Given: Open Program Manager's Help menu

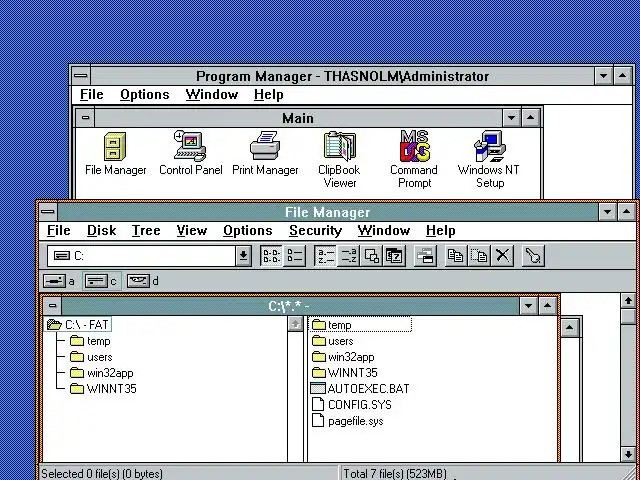Looking at the screenshot, I should pyautogui.click(x=268, y=95).
